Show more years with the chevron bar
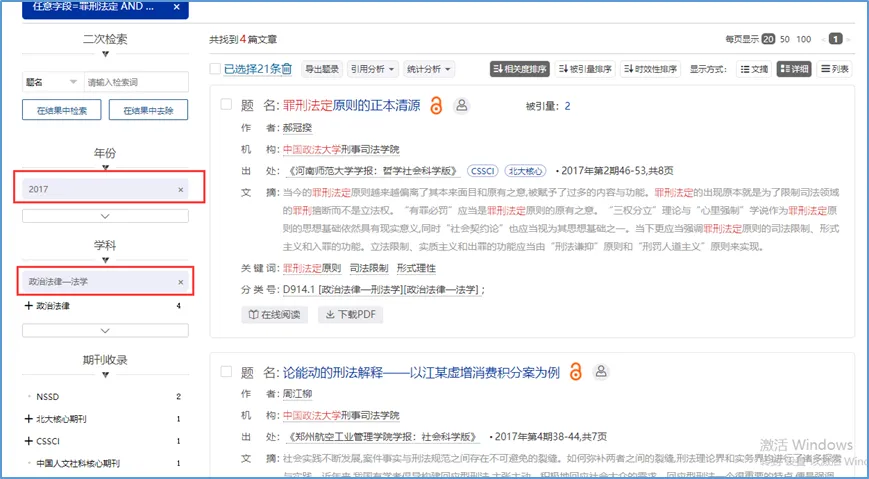869x479 pixels. 105,216
